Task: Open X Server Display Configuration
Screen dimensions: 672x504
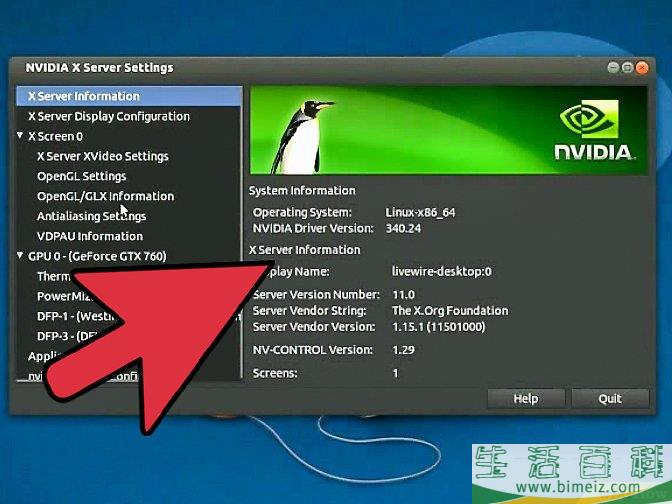Action: (109, 117)
